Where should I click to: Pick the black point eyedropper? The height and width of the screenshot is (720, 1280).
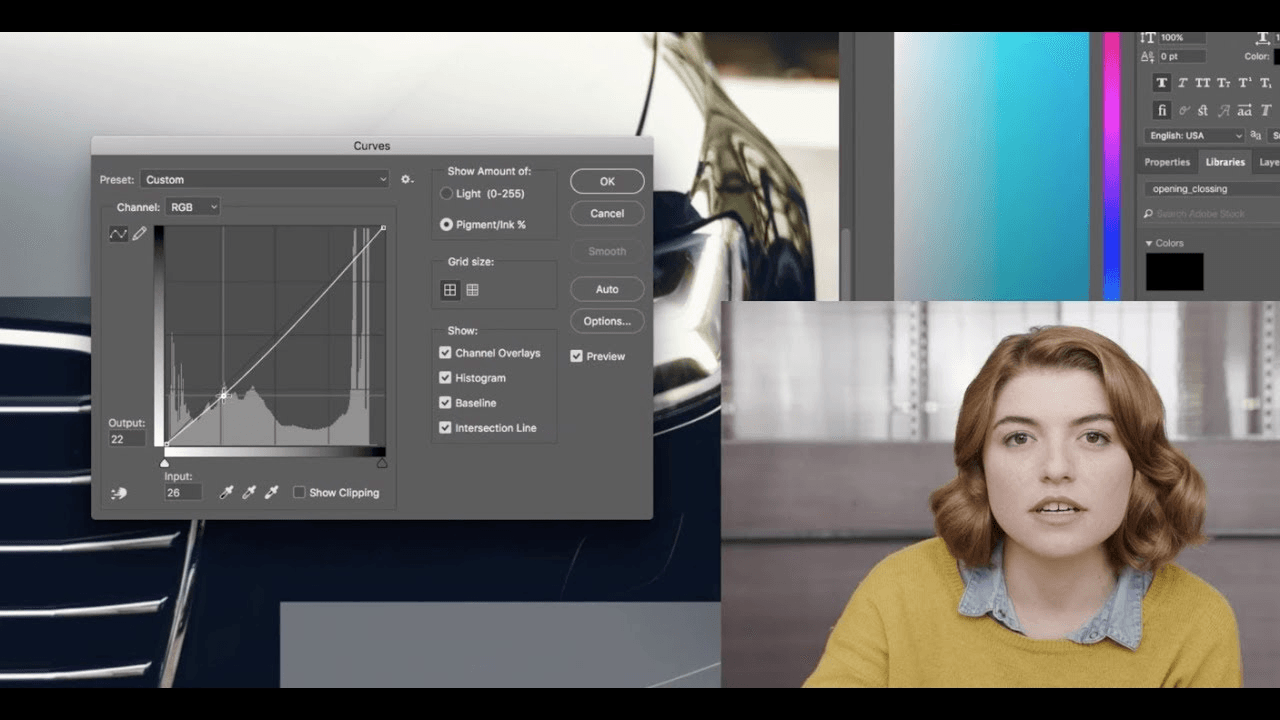coord(227,492)
